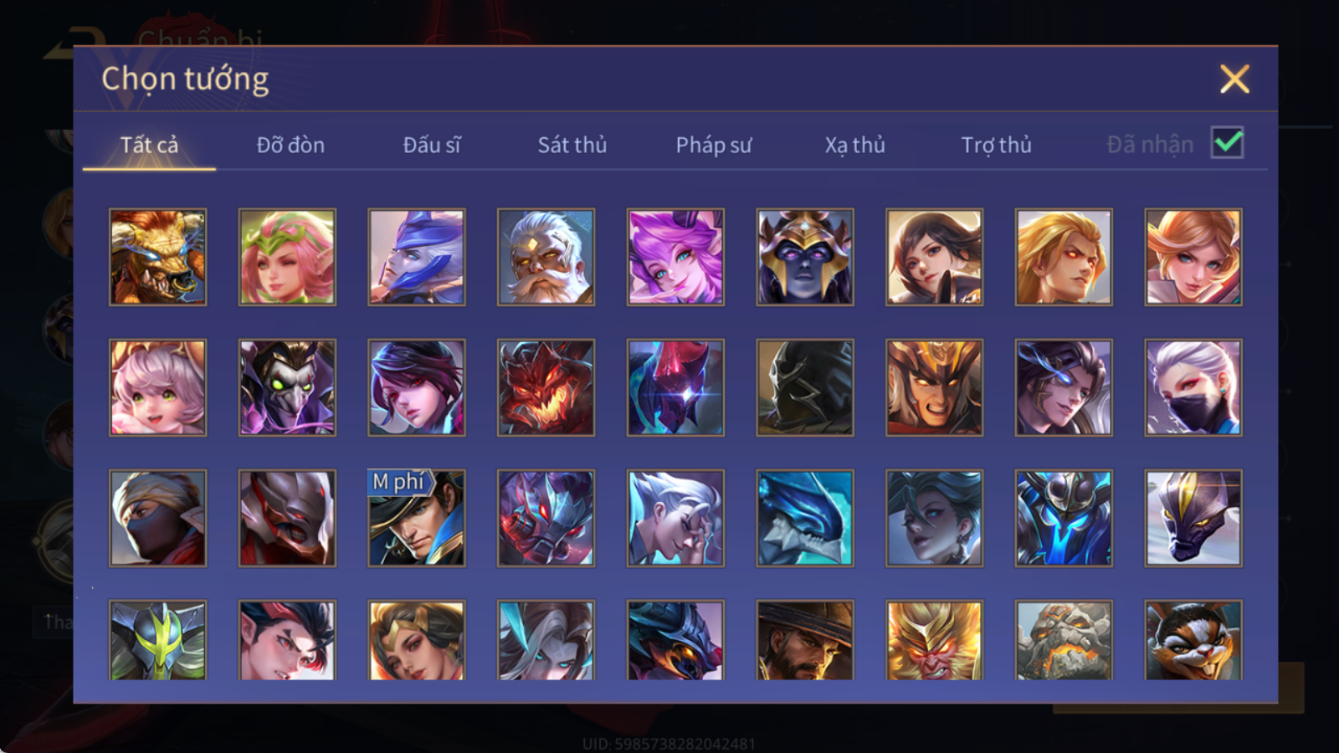The width and height of the screenshot is (1339, 753).
Task: Open the "Sát thủ" tab
Action: 572,145
